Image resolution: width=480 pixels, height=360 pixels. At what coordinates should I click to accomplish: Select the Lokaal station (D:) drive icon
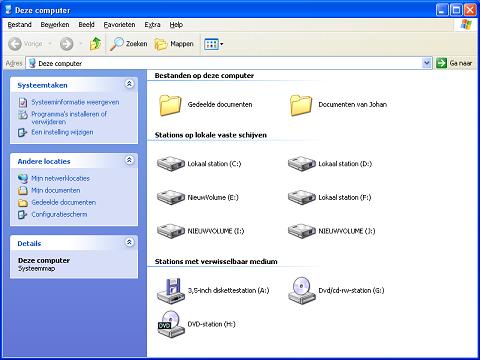click(x=302, y=163)
